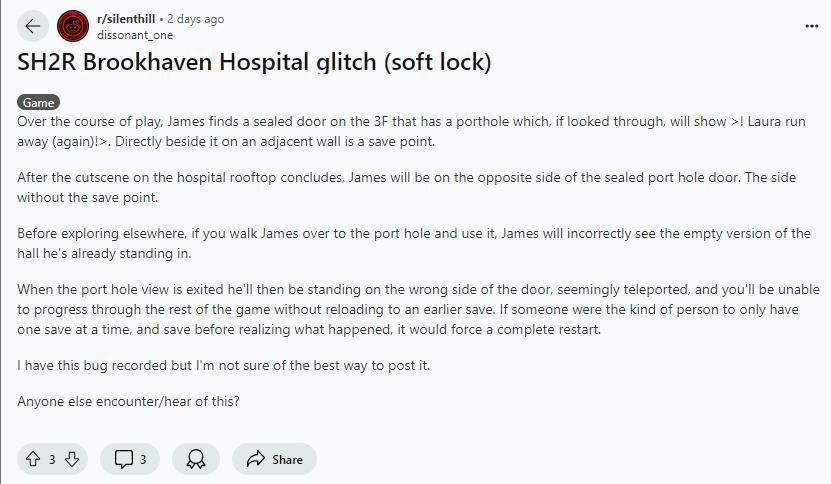The height and width of the screenshot is (484, 831).
Task: Click the "Anyone else encounter/hear of this?" line
Action: 128,401
